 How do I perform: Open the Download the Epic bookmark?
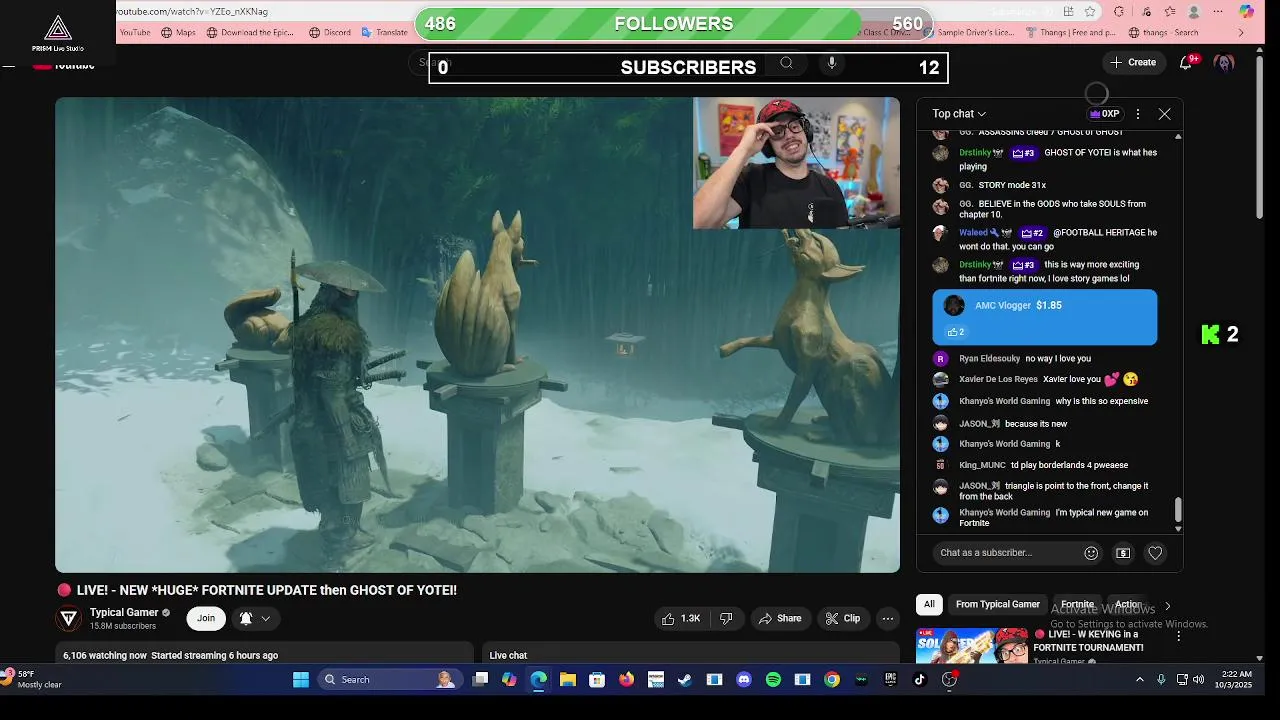tap(250, 32)
